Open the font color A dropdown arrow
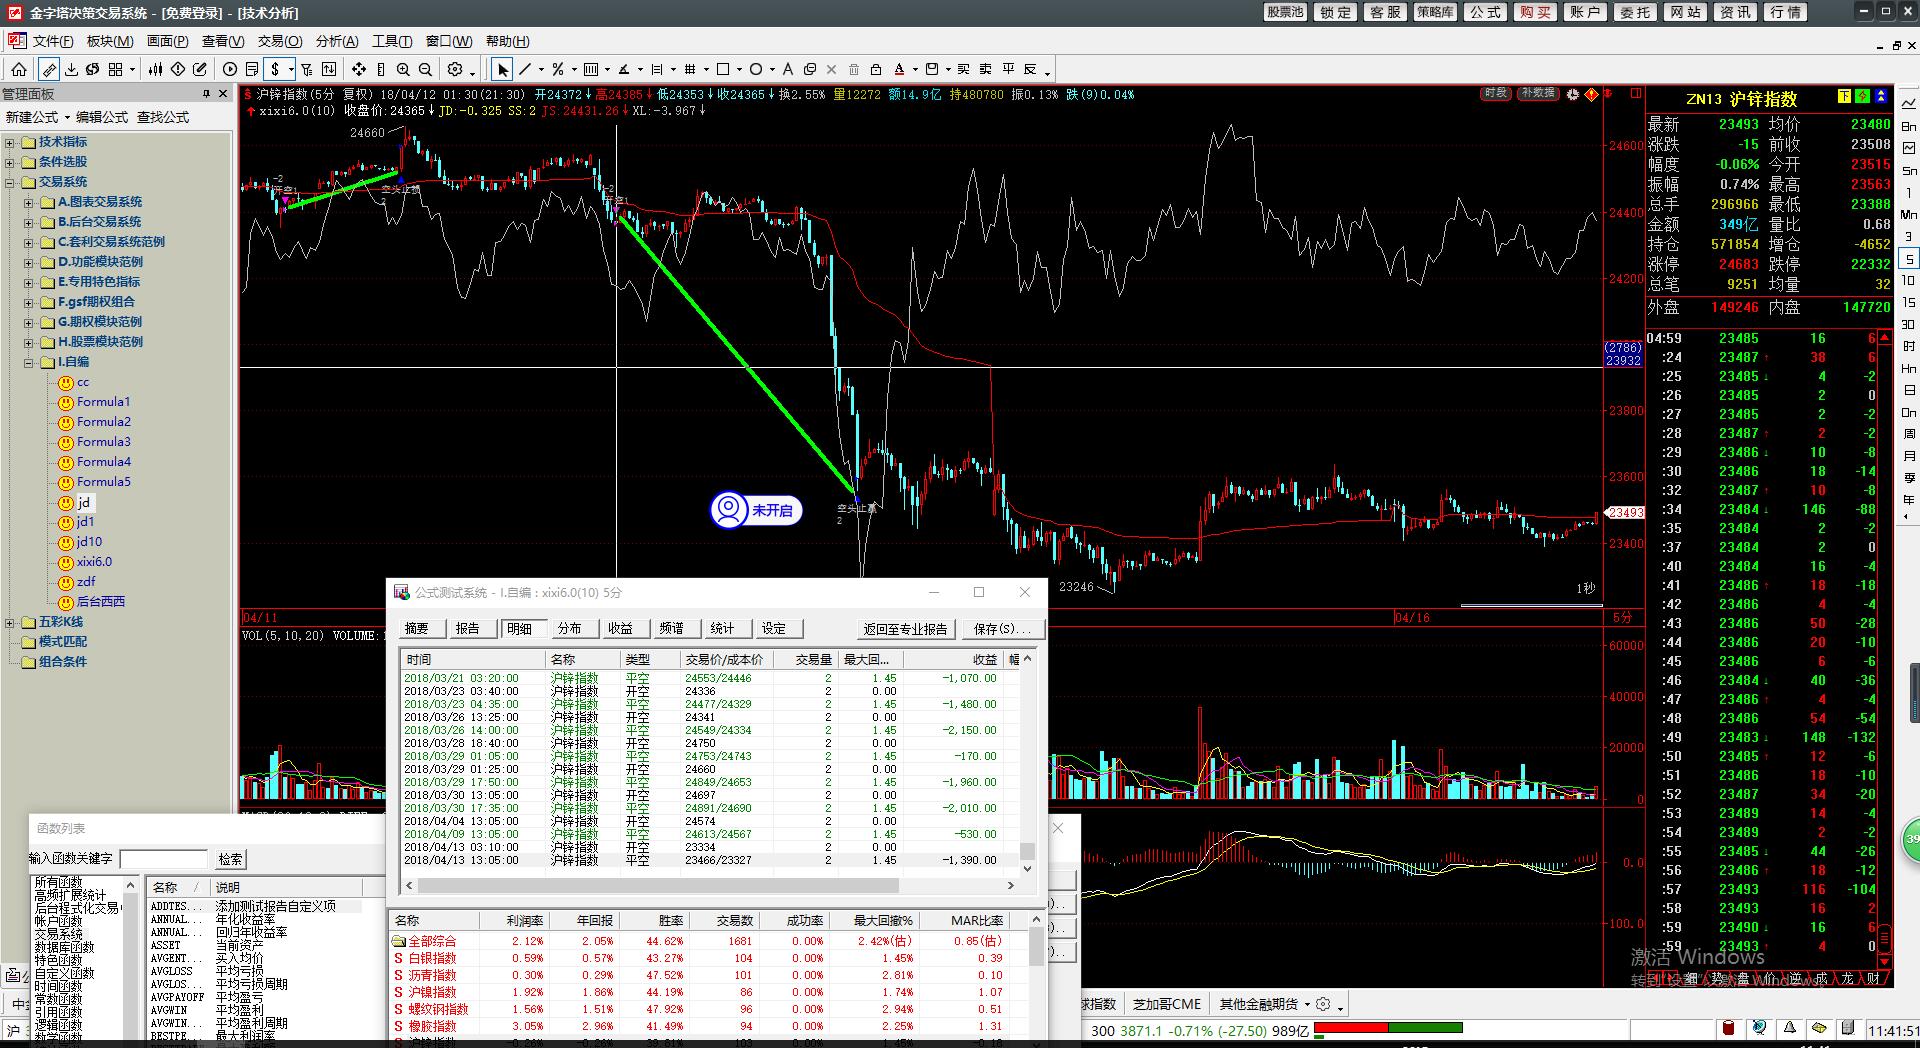 point(915,70)
